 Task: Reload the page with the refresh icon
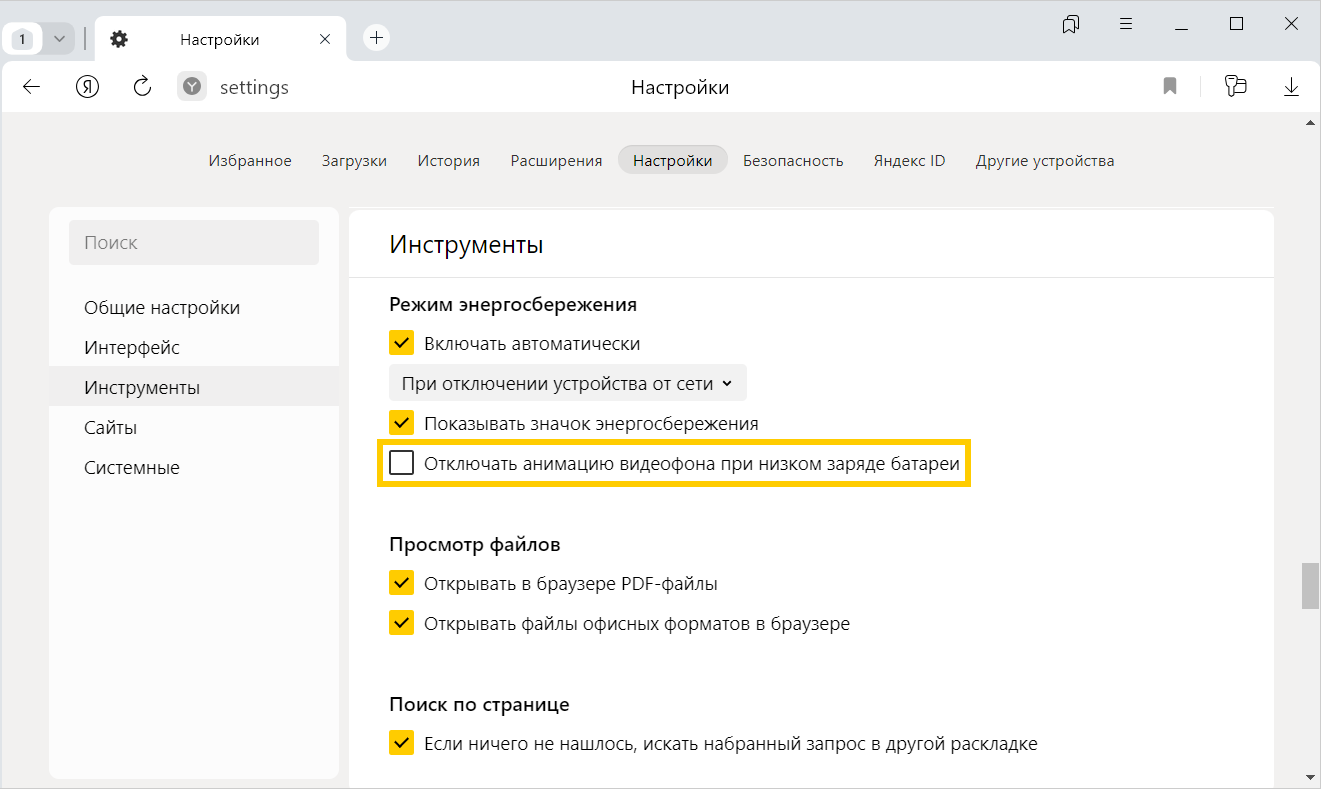pyautogui.click(x=142, y=87)
